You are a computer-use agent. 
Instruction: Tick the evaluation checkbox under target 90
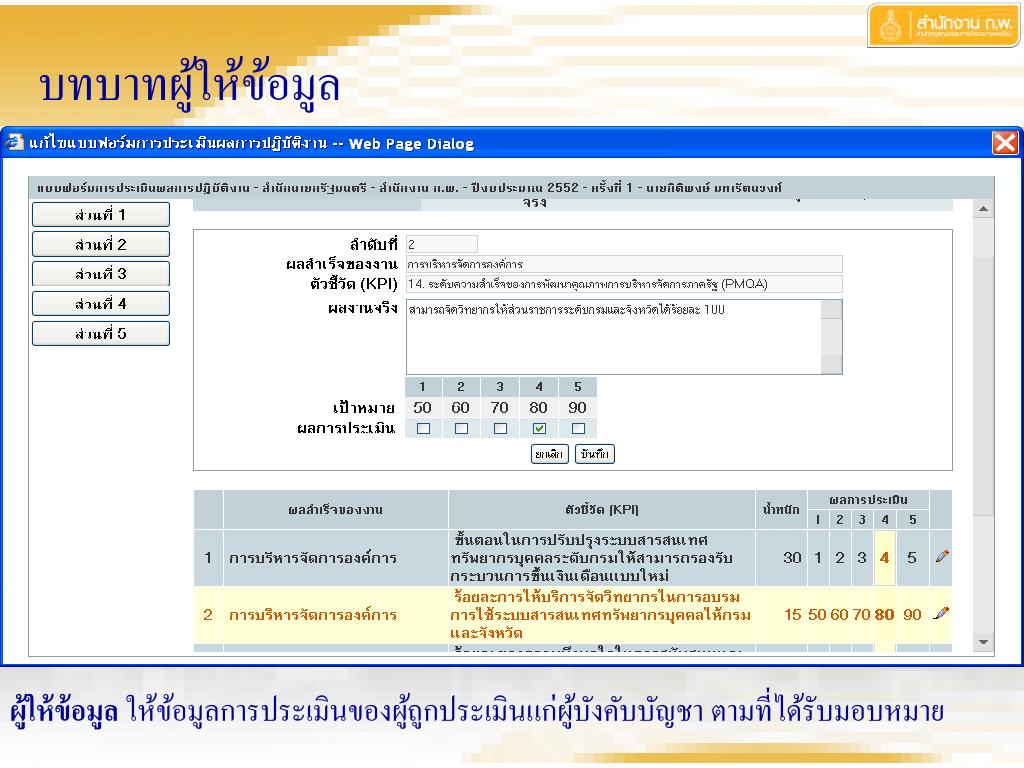coord(578,429)
